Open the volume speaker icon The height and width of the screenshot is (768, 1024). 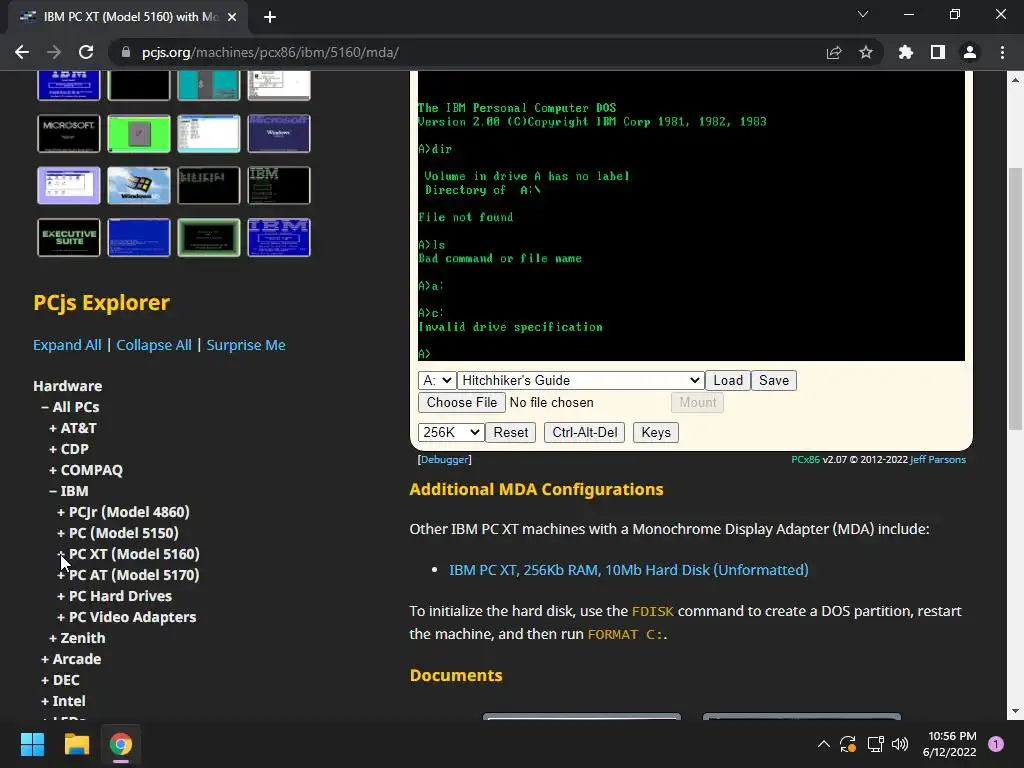point(900,744)
